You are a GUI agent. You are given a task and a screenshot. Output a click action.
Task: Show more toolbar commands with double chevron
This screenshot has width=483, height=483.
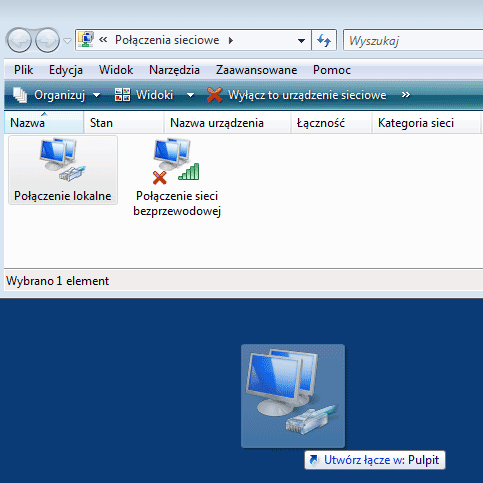point(406,95)
